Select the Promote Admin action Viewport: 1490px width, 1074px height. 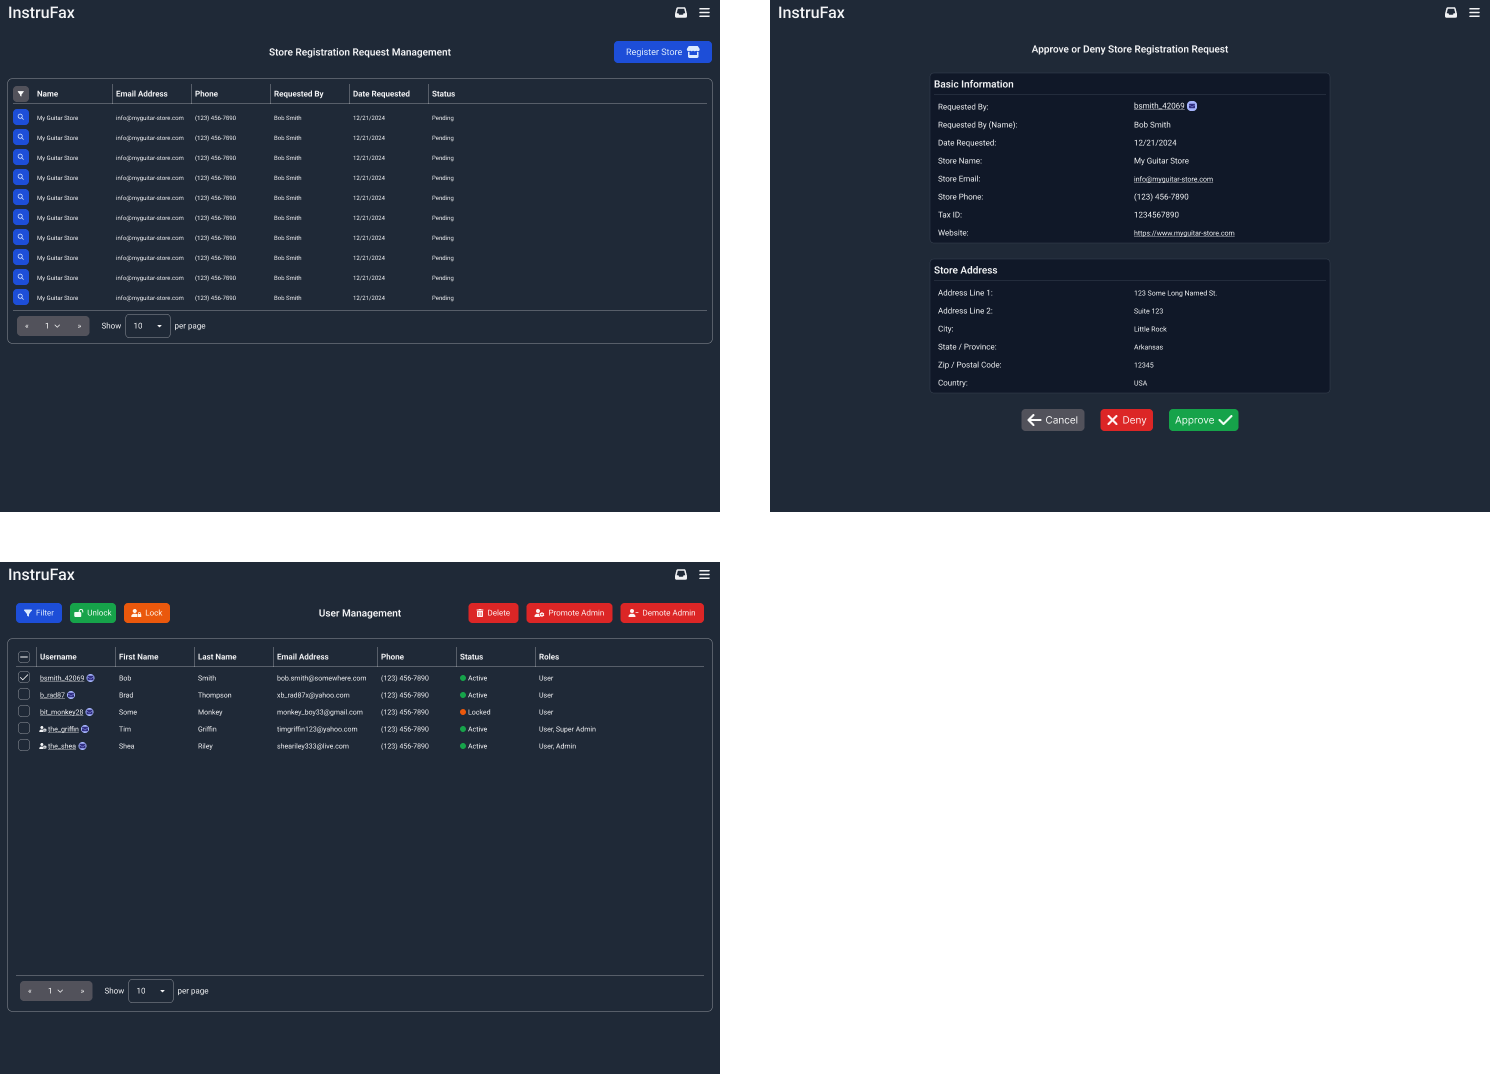coord(569,612)
